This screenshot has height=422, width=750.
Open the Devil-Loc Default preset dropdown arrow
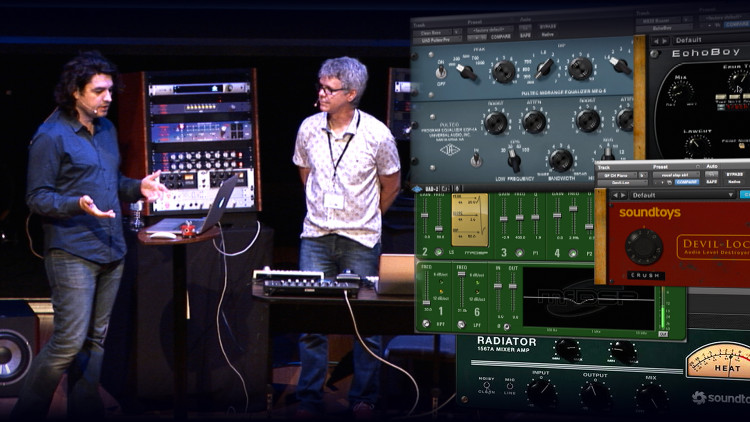click(x=730, y=195)
